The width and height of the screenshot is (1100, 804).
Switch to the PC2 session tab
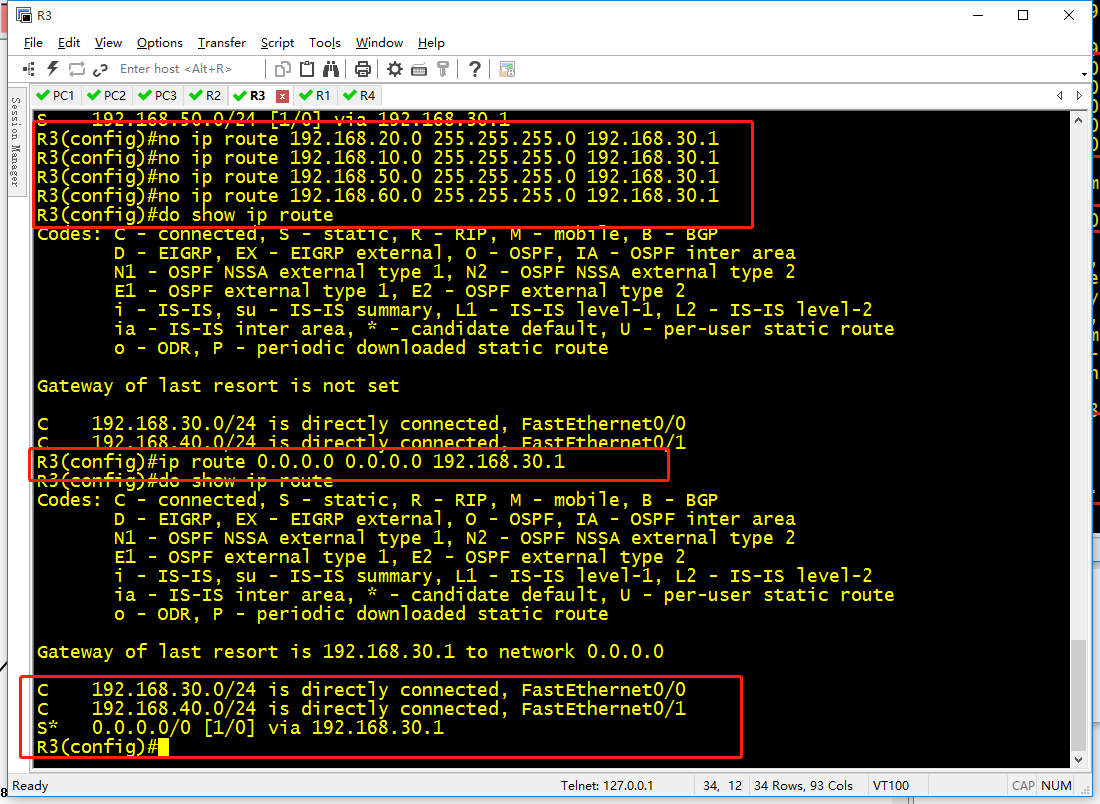(x=107, y=95)
